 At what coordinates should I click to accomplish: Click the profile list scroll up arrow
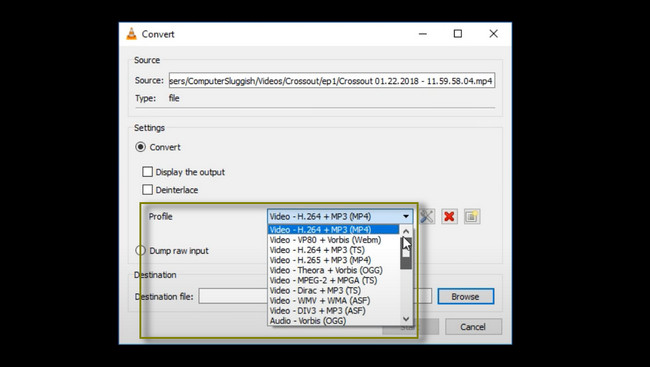406,231
